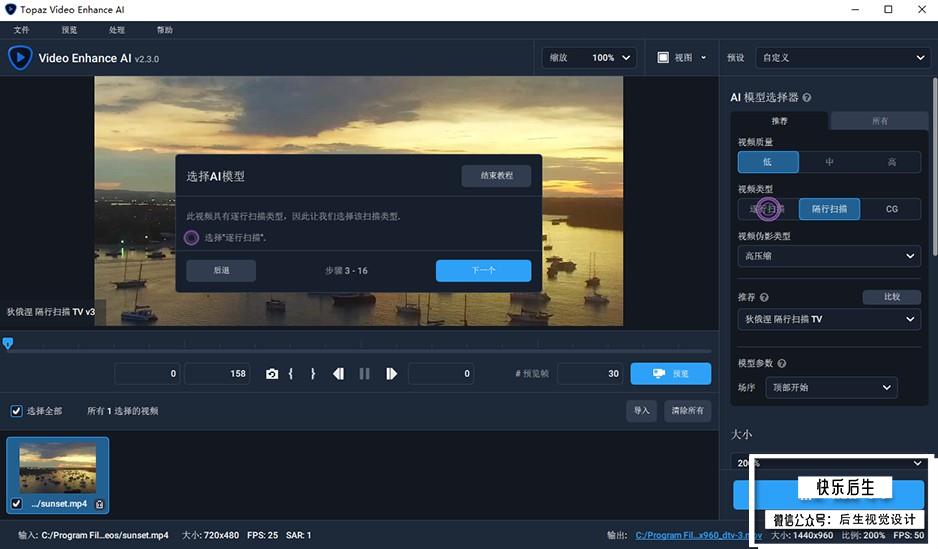938x549 pixels.
Task: Select 隔行扫描 video type
Action: pyautogui.click(x=829, y=209)
